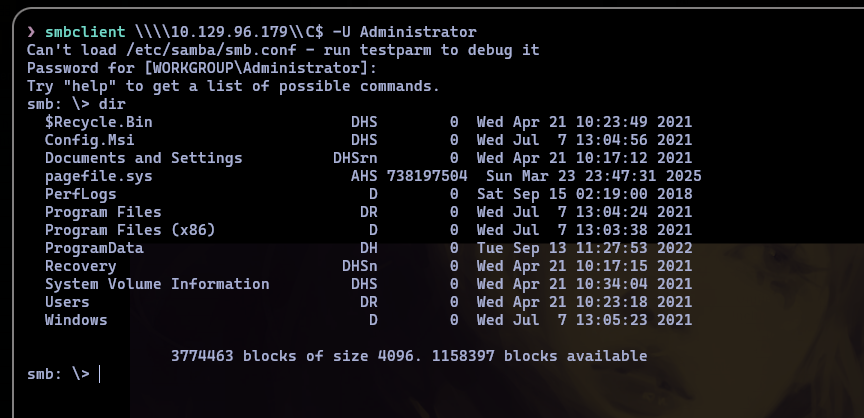This screenshot has height=418, width=864.
Task: Click the DHSrn attribute flags
Action: coord(355,158)
